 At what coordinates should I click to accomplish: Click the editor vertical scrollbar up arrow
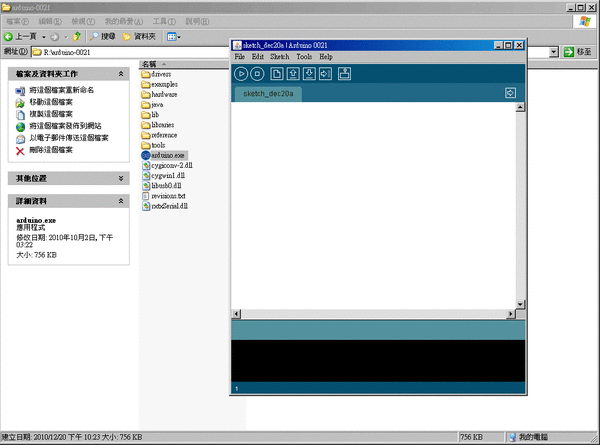520,107
